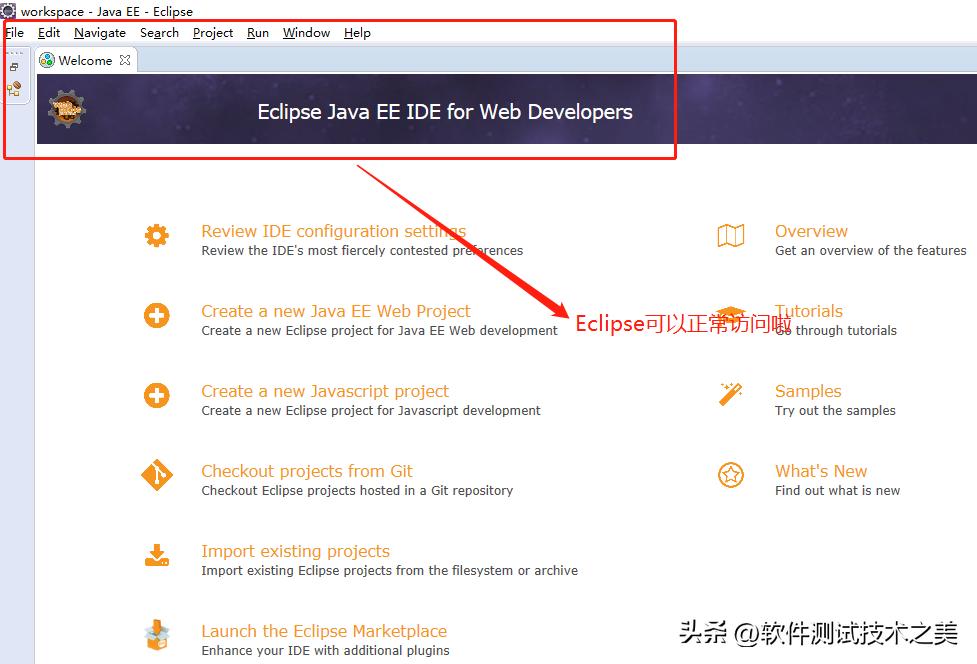The height and width of the screenshot is (664, 977).
Task: Click the Eclipse application icon in the title bar
Action: [8, 11]
